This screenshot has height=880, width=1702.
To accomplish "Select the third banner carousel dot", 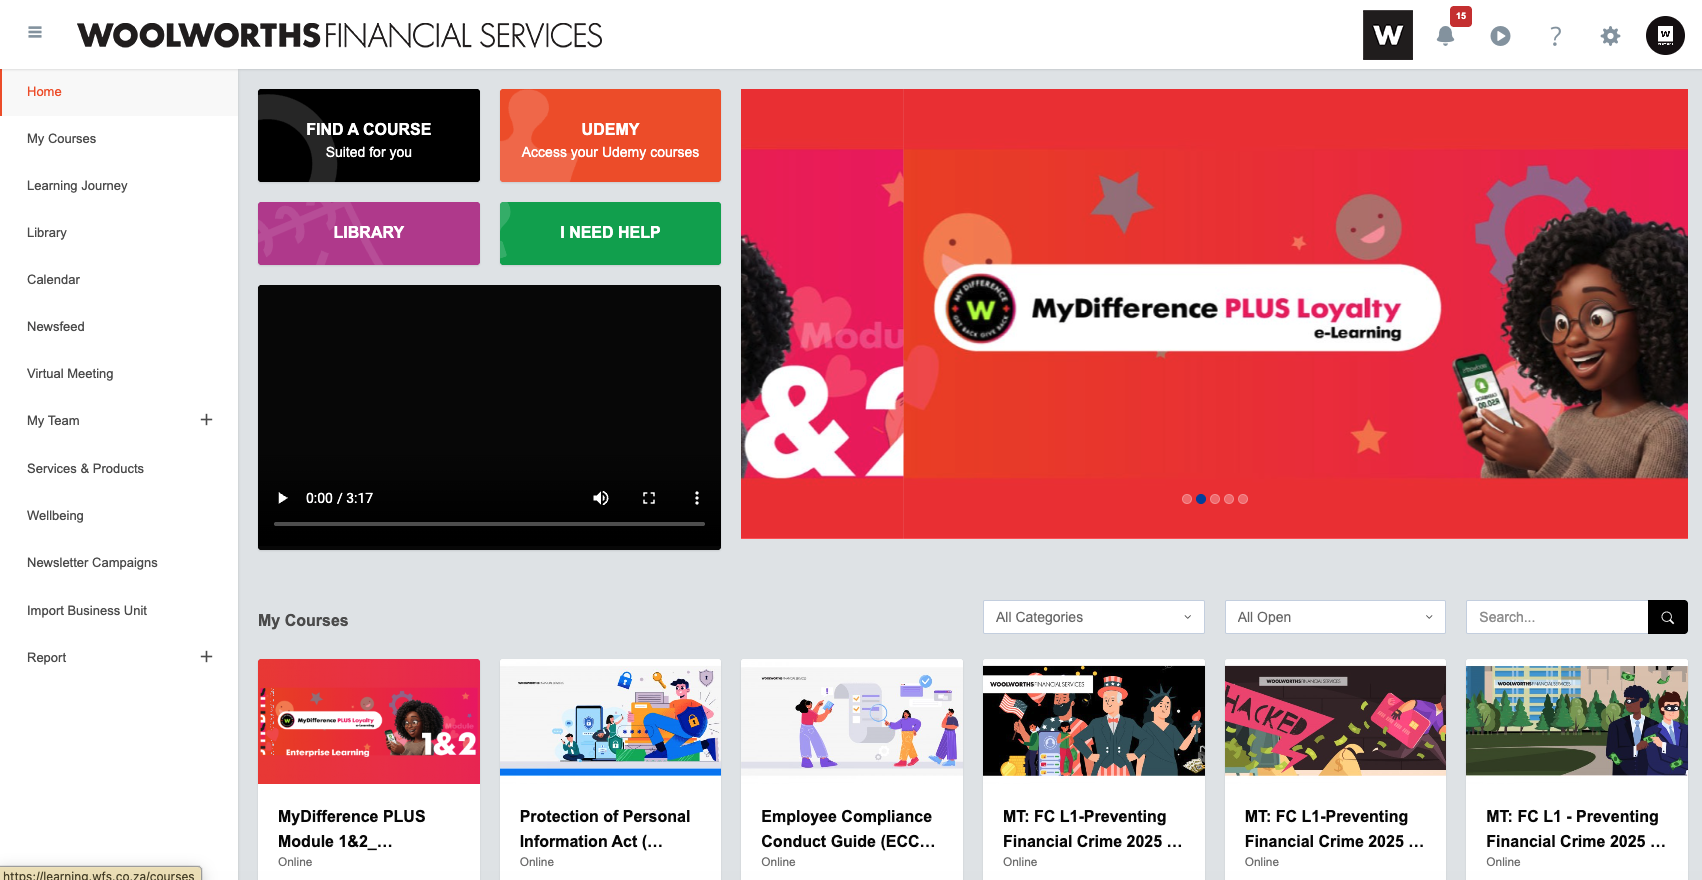I will click(x=1215, y=499).
